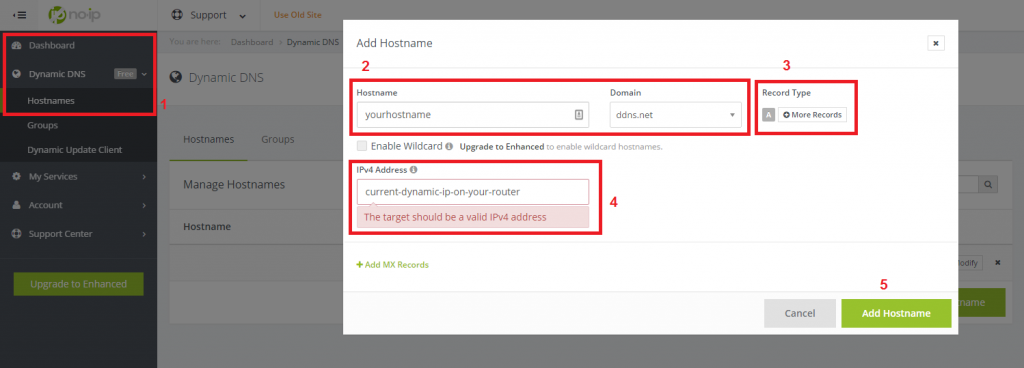This screenshot has height=368, width=1024.
Task: Click the info icon beside Enable Wildcard
Action: (449, 147)
